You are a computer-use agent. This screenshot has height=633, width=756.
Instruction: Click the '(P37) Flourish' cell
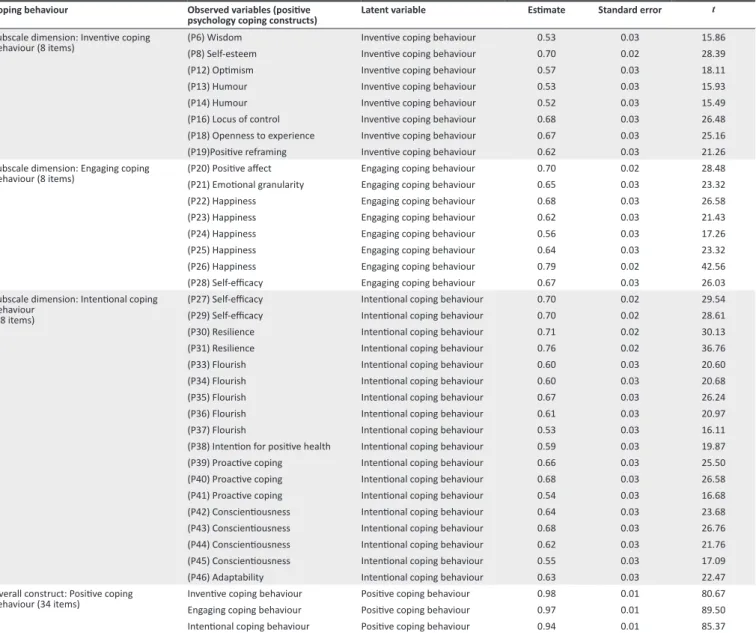coord(216,430)
